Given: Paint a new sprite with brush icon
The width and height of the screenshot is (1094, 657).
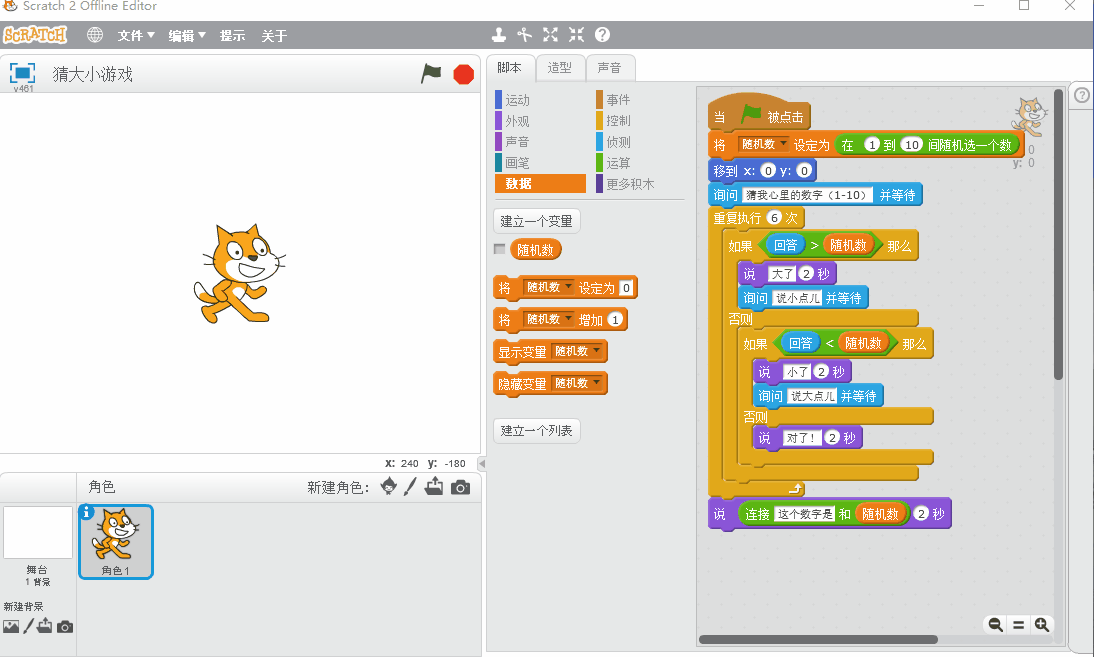Looking at the screenshot, I should [x=410, y=487].
